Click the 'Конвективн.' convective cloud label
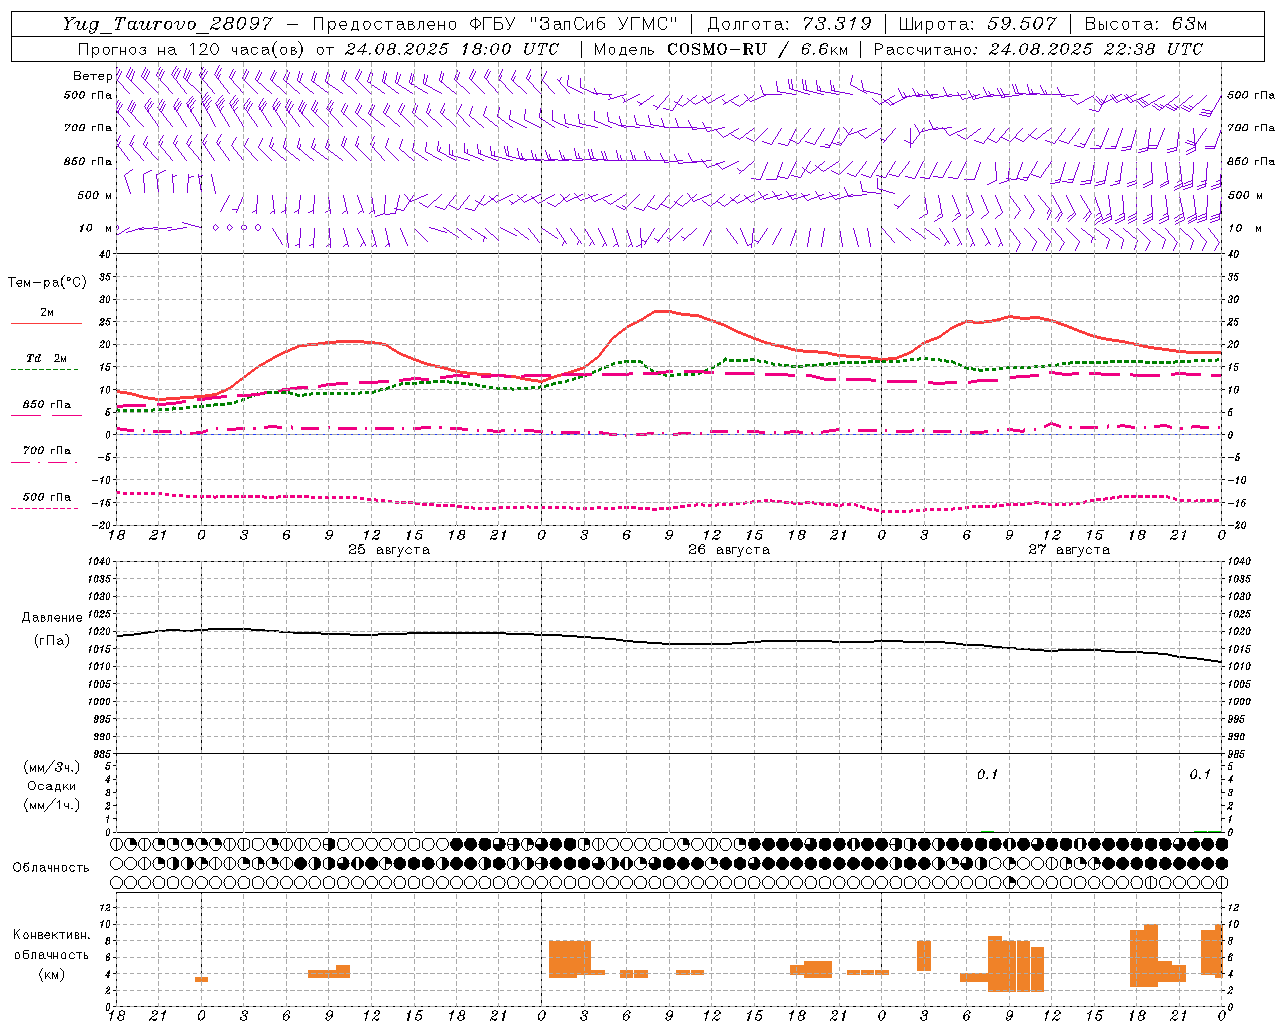Viewport: 1280px width, 1024px height. tap(52, 935)
